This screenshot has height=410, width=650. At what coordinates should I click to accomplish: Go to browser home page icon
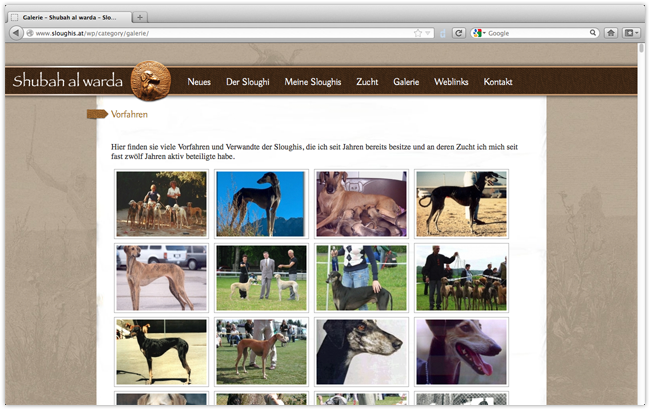click(611, 33)
